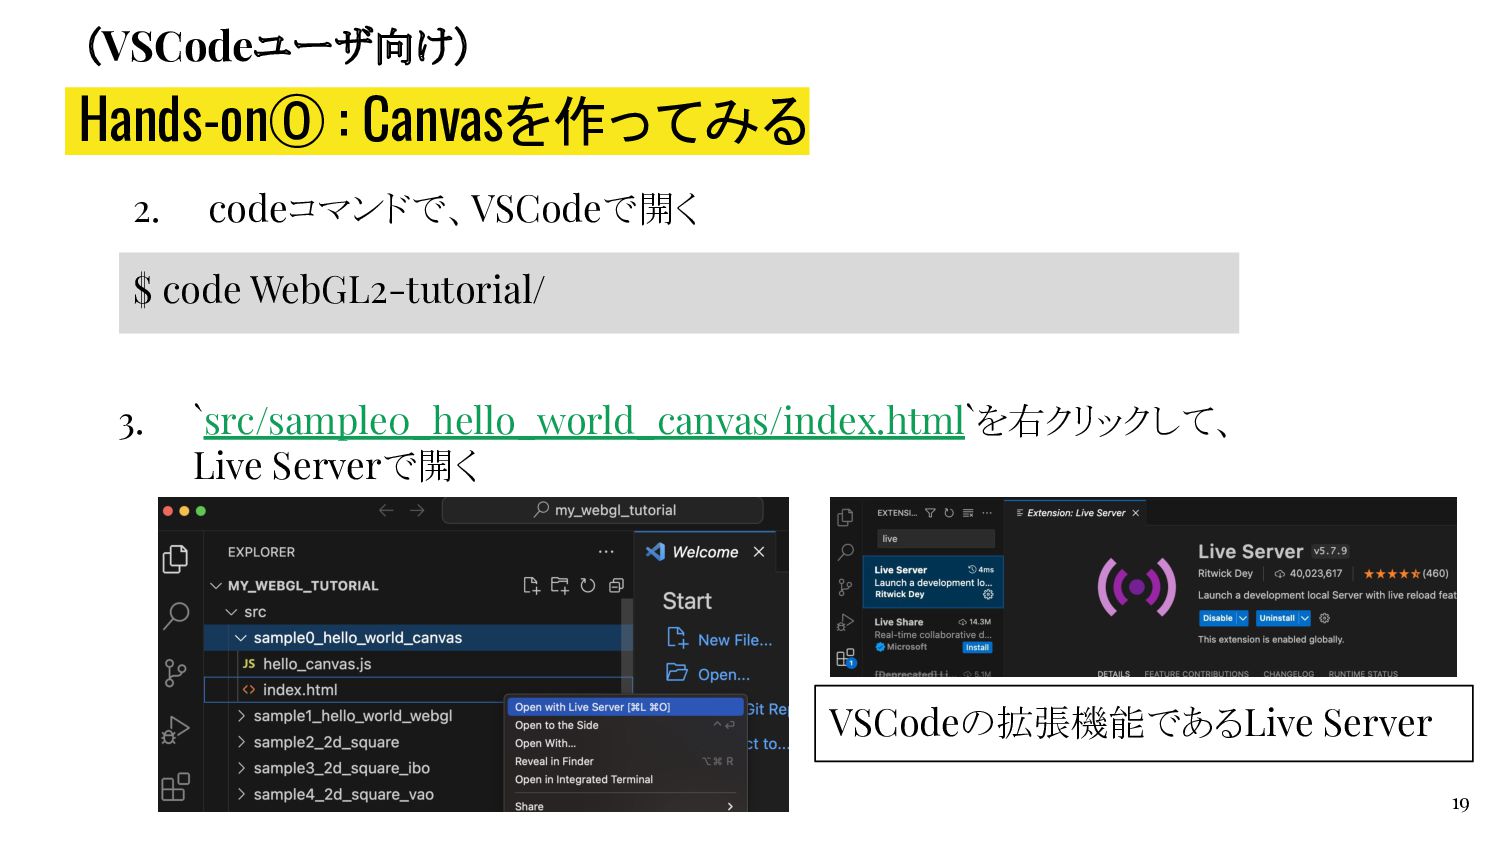
Task: Choose Open with Live Server menu entry
Action: pyautogui.click(x=624, y=707)
